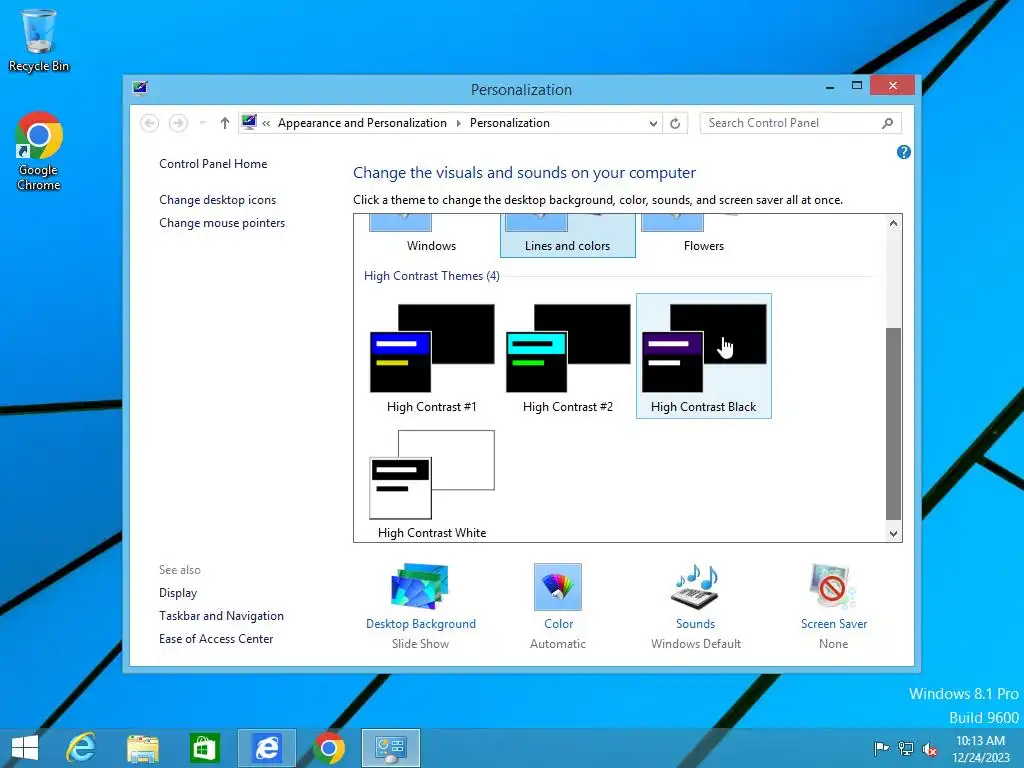Click the Control Panel taskbar button
Viewport: 1024px width, 768px height.
coord(391,748)
